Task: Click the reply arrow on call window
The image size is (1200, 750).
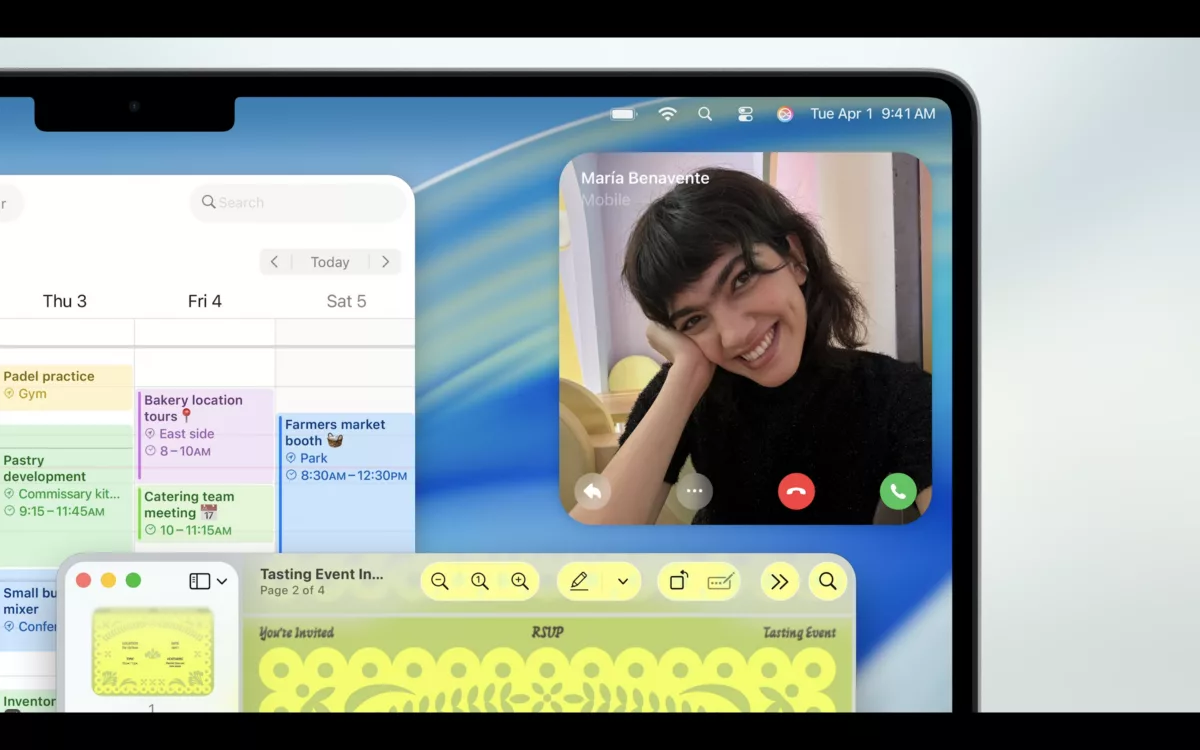Action: (592, 491)
